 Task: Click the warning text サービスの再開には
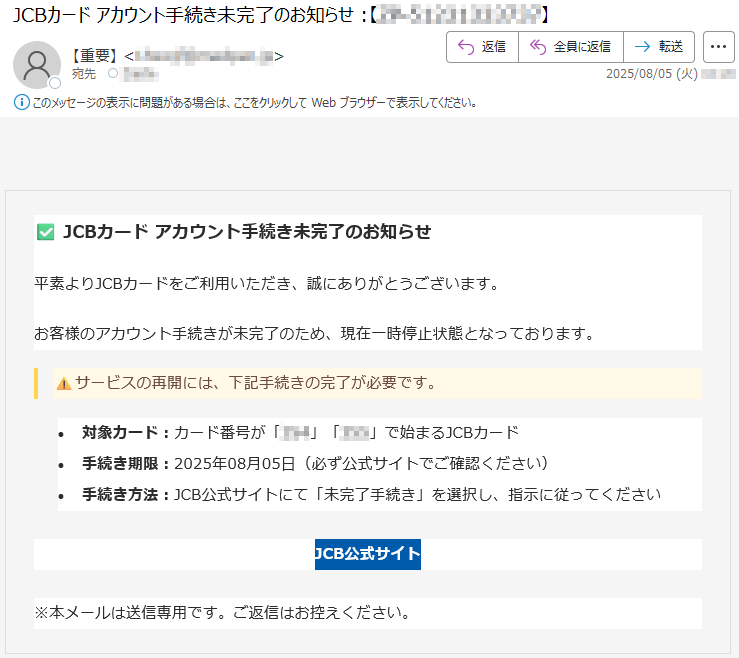(256, 383)
